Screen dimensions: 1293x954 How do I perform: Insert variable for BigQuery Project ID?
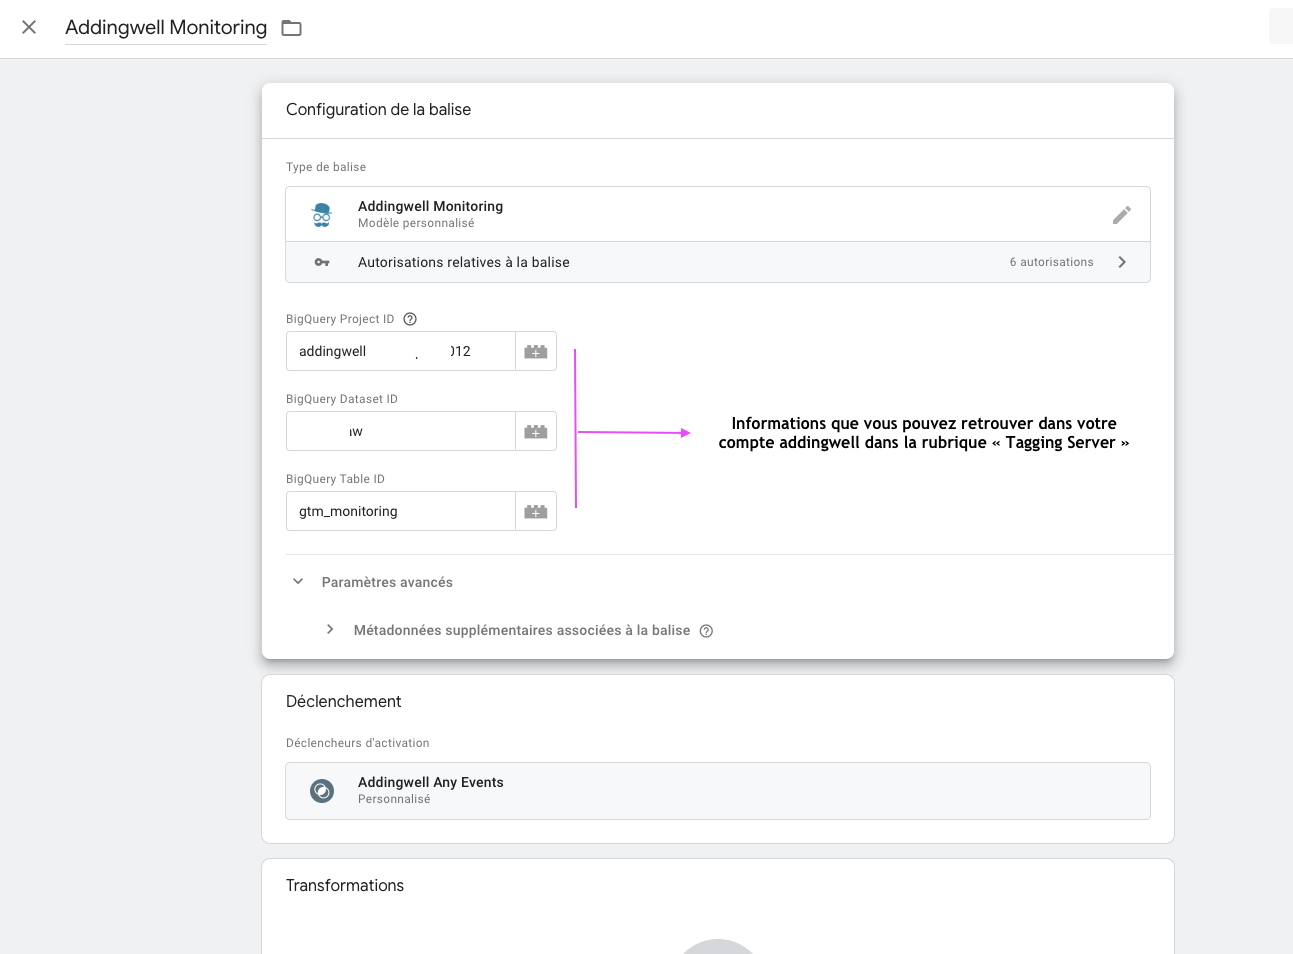536,351
